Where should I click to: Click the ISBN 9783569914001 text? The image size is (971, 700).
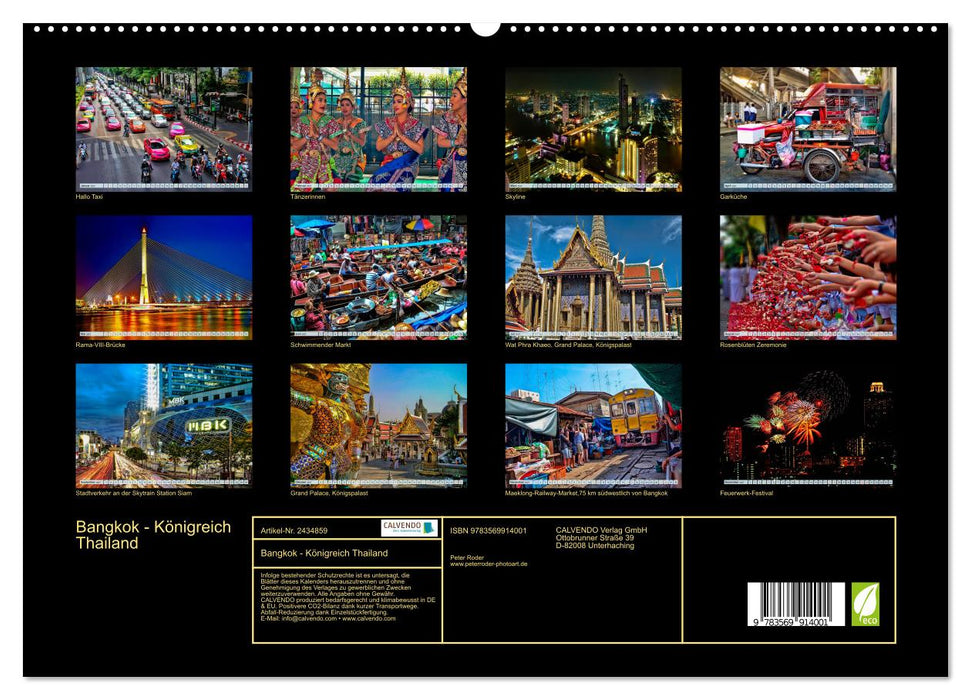(489, 531)
